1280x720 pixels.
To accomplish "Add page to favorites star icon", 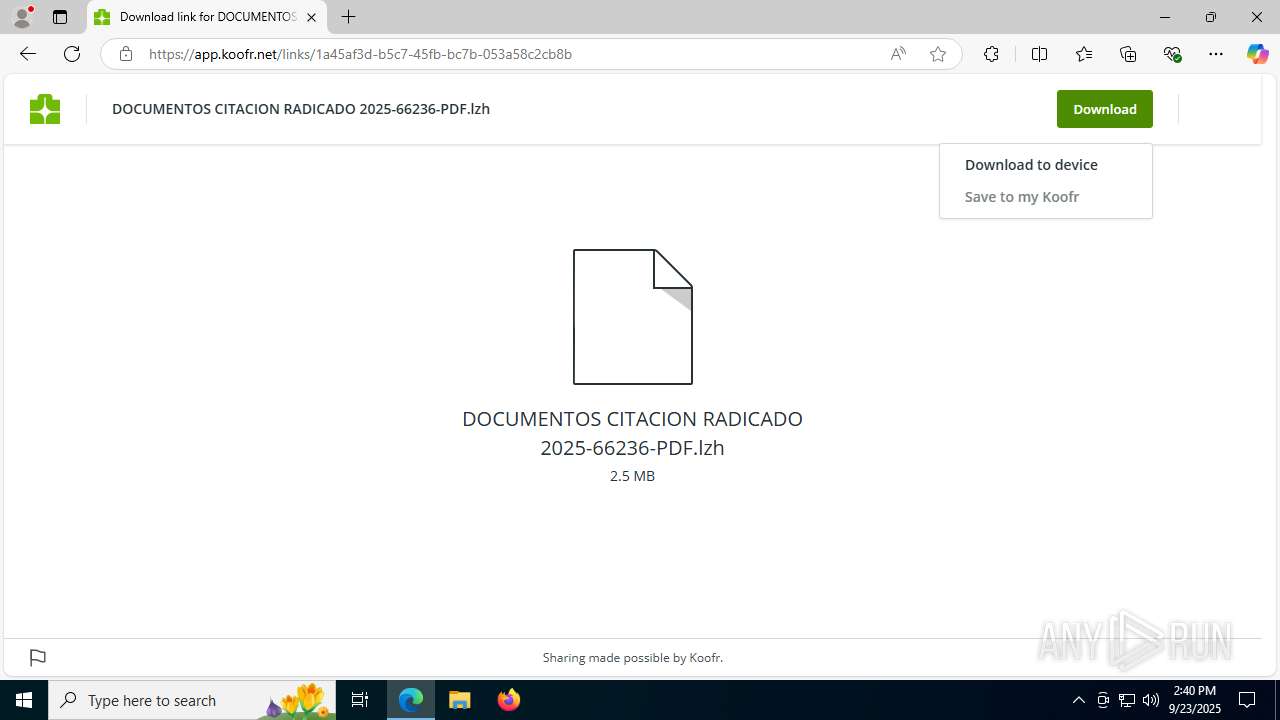I will coord(938,54).
